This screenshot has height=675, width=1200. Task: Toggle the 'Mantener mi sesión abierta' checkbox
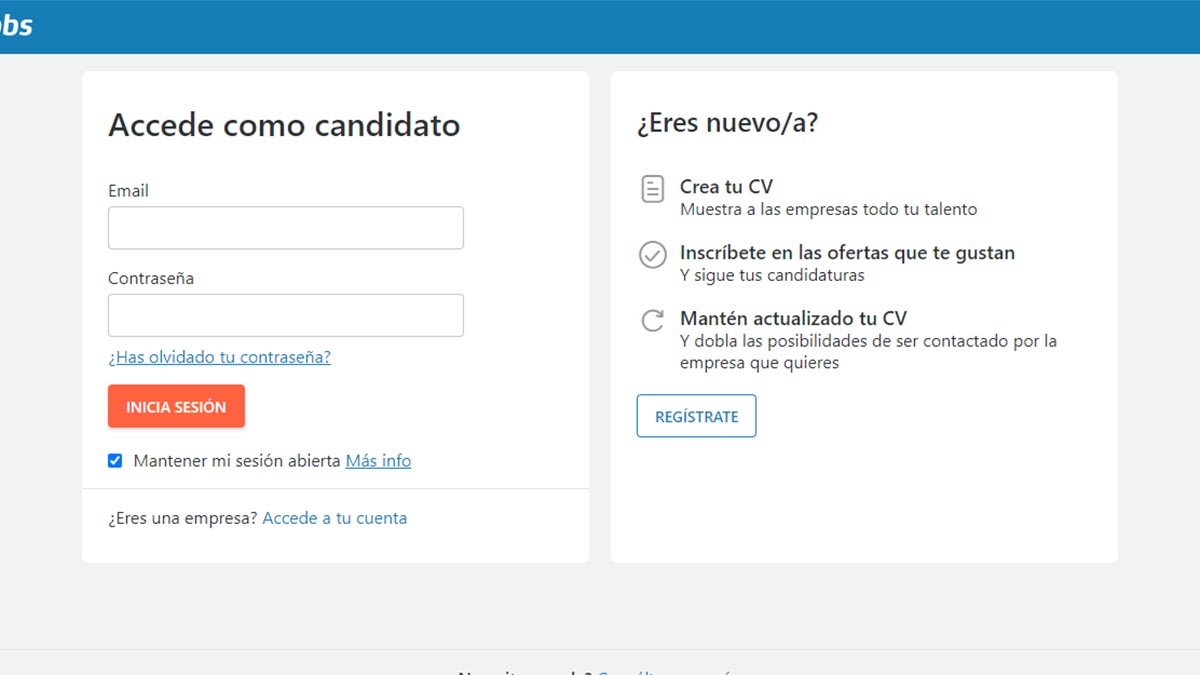pyautogui.click(x=115, y=460)
